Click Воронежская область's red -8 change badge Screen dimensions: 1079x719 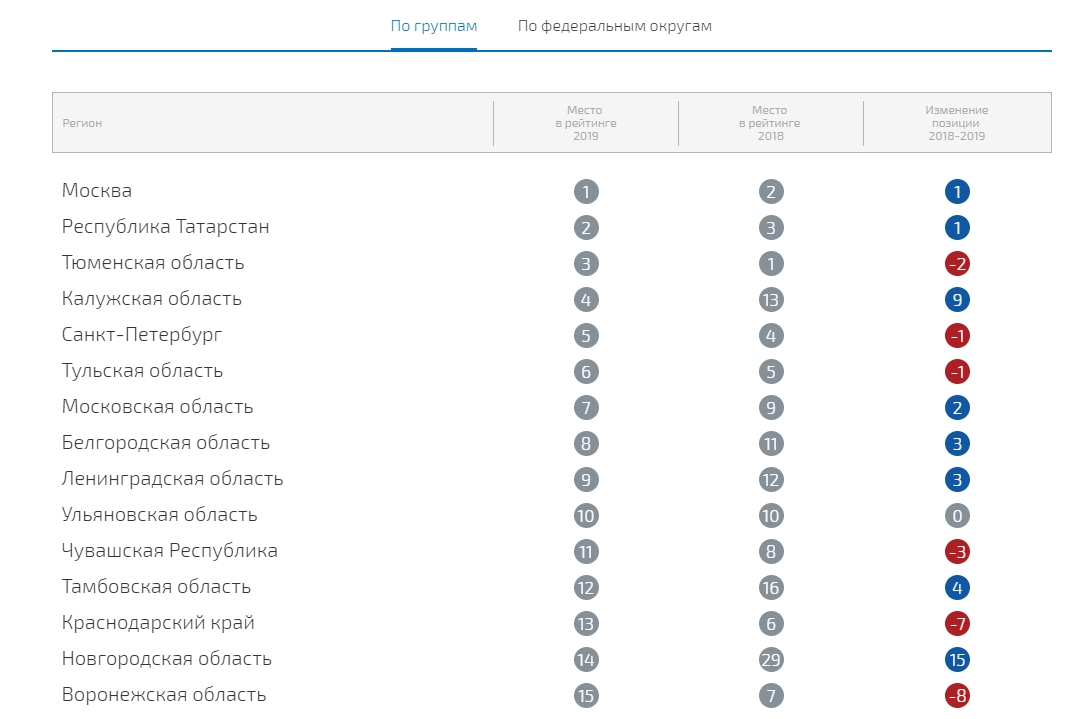[x=957, y=696]
